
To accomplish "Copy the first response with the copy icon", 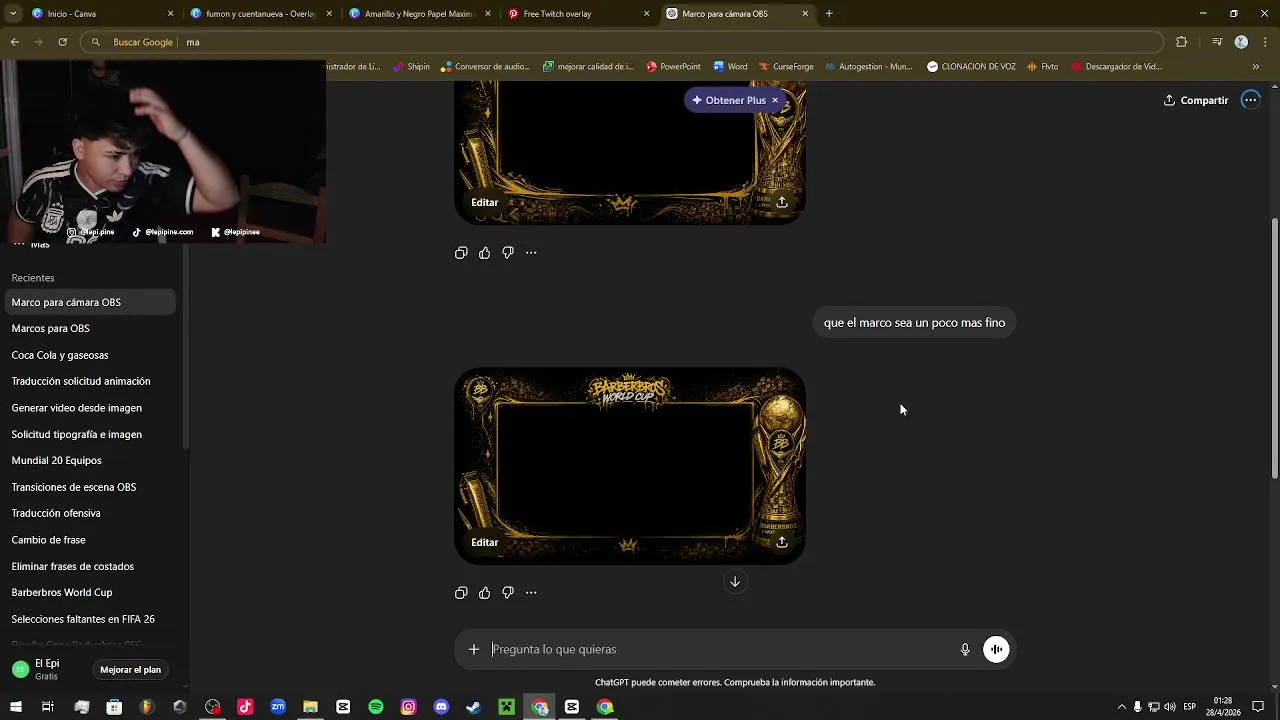I will (461, 253).
